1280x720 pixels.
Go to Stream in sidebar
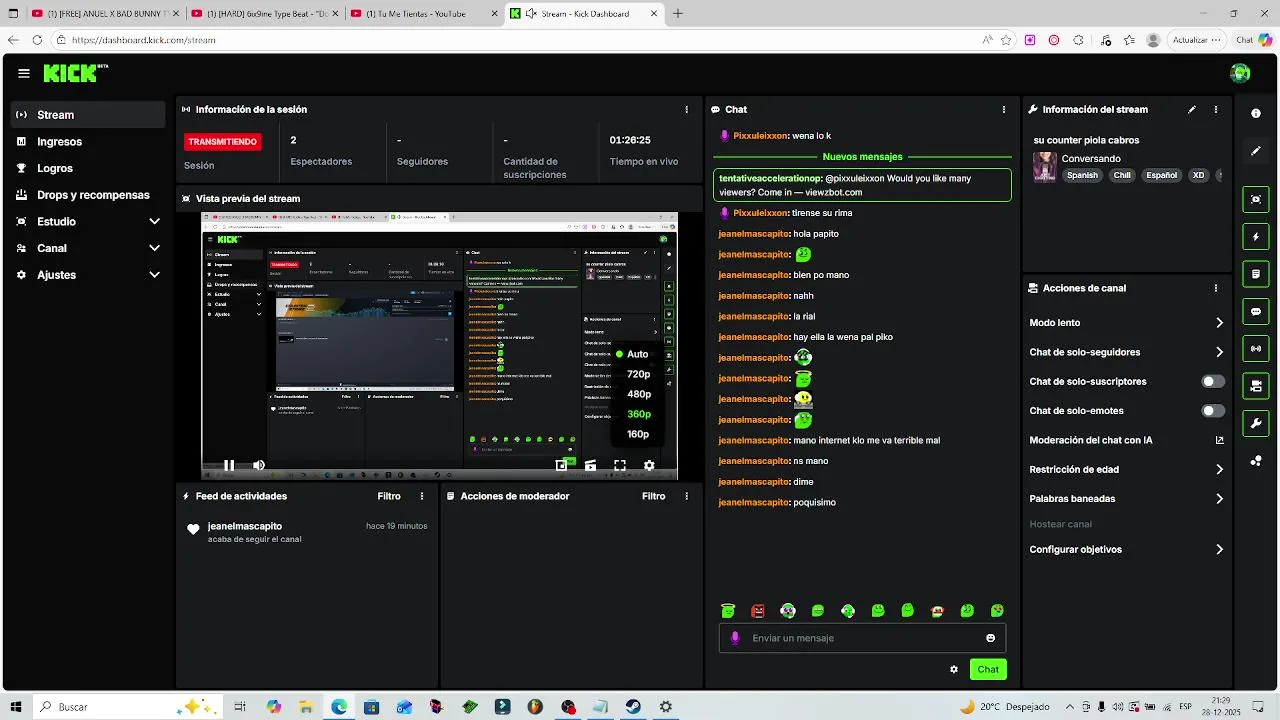[88, 115]
